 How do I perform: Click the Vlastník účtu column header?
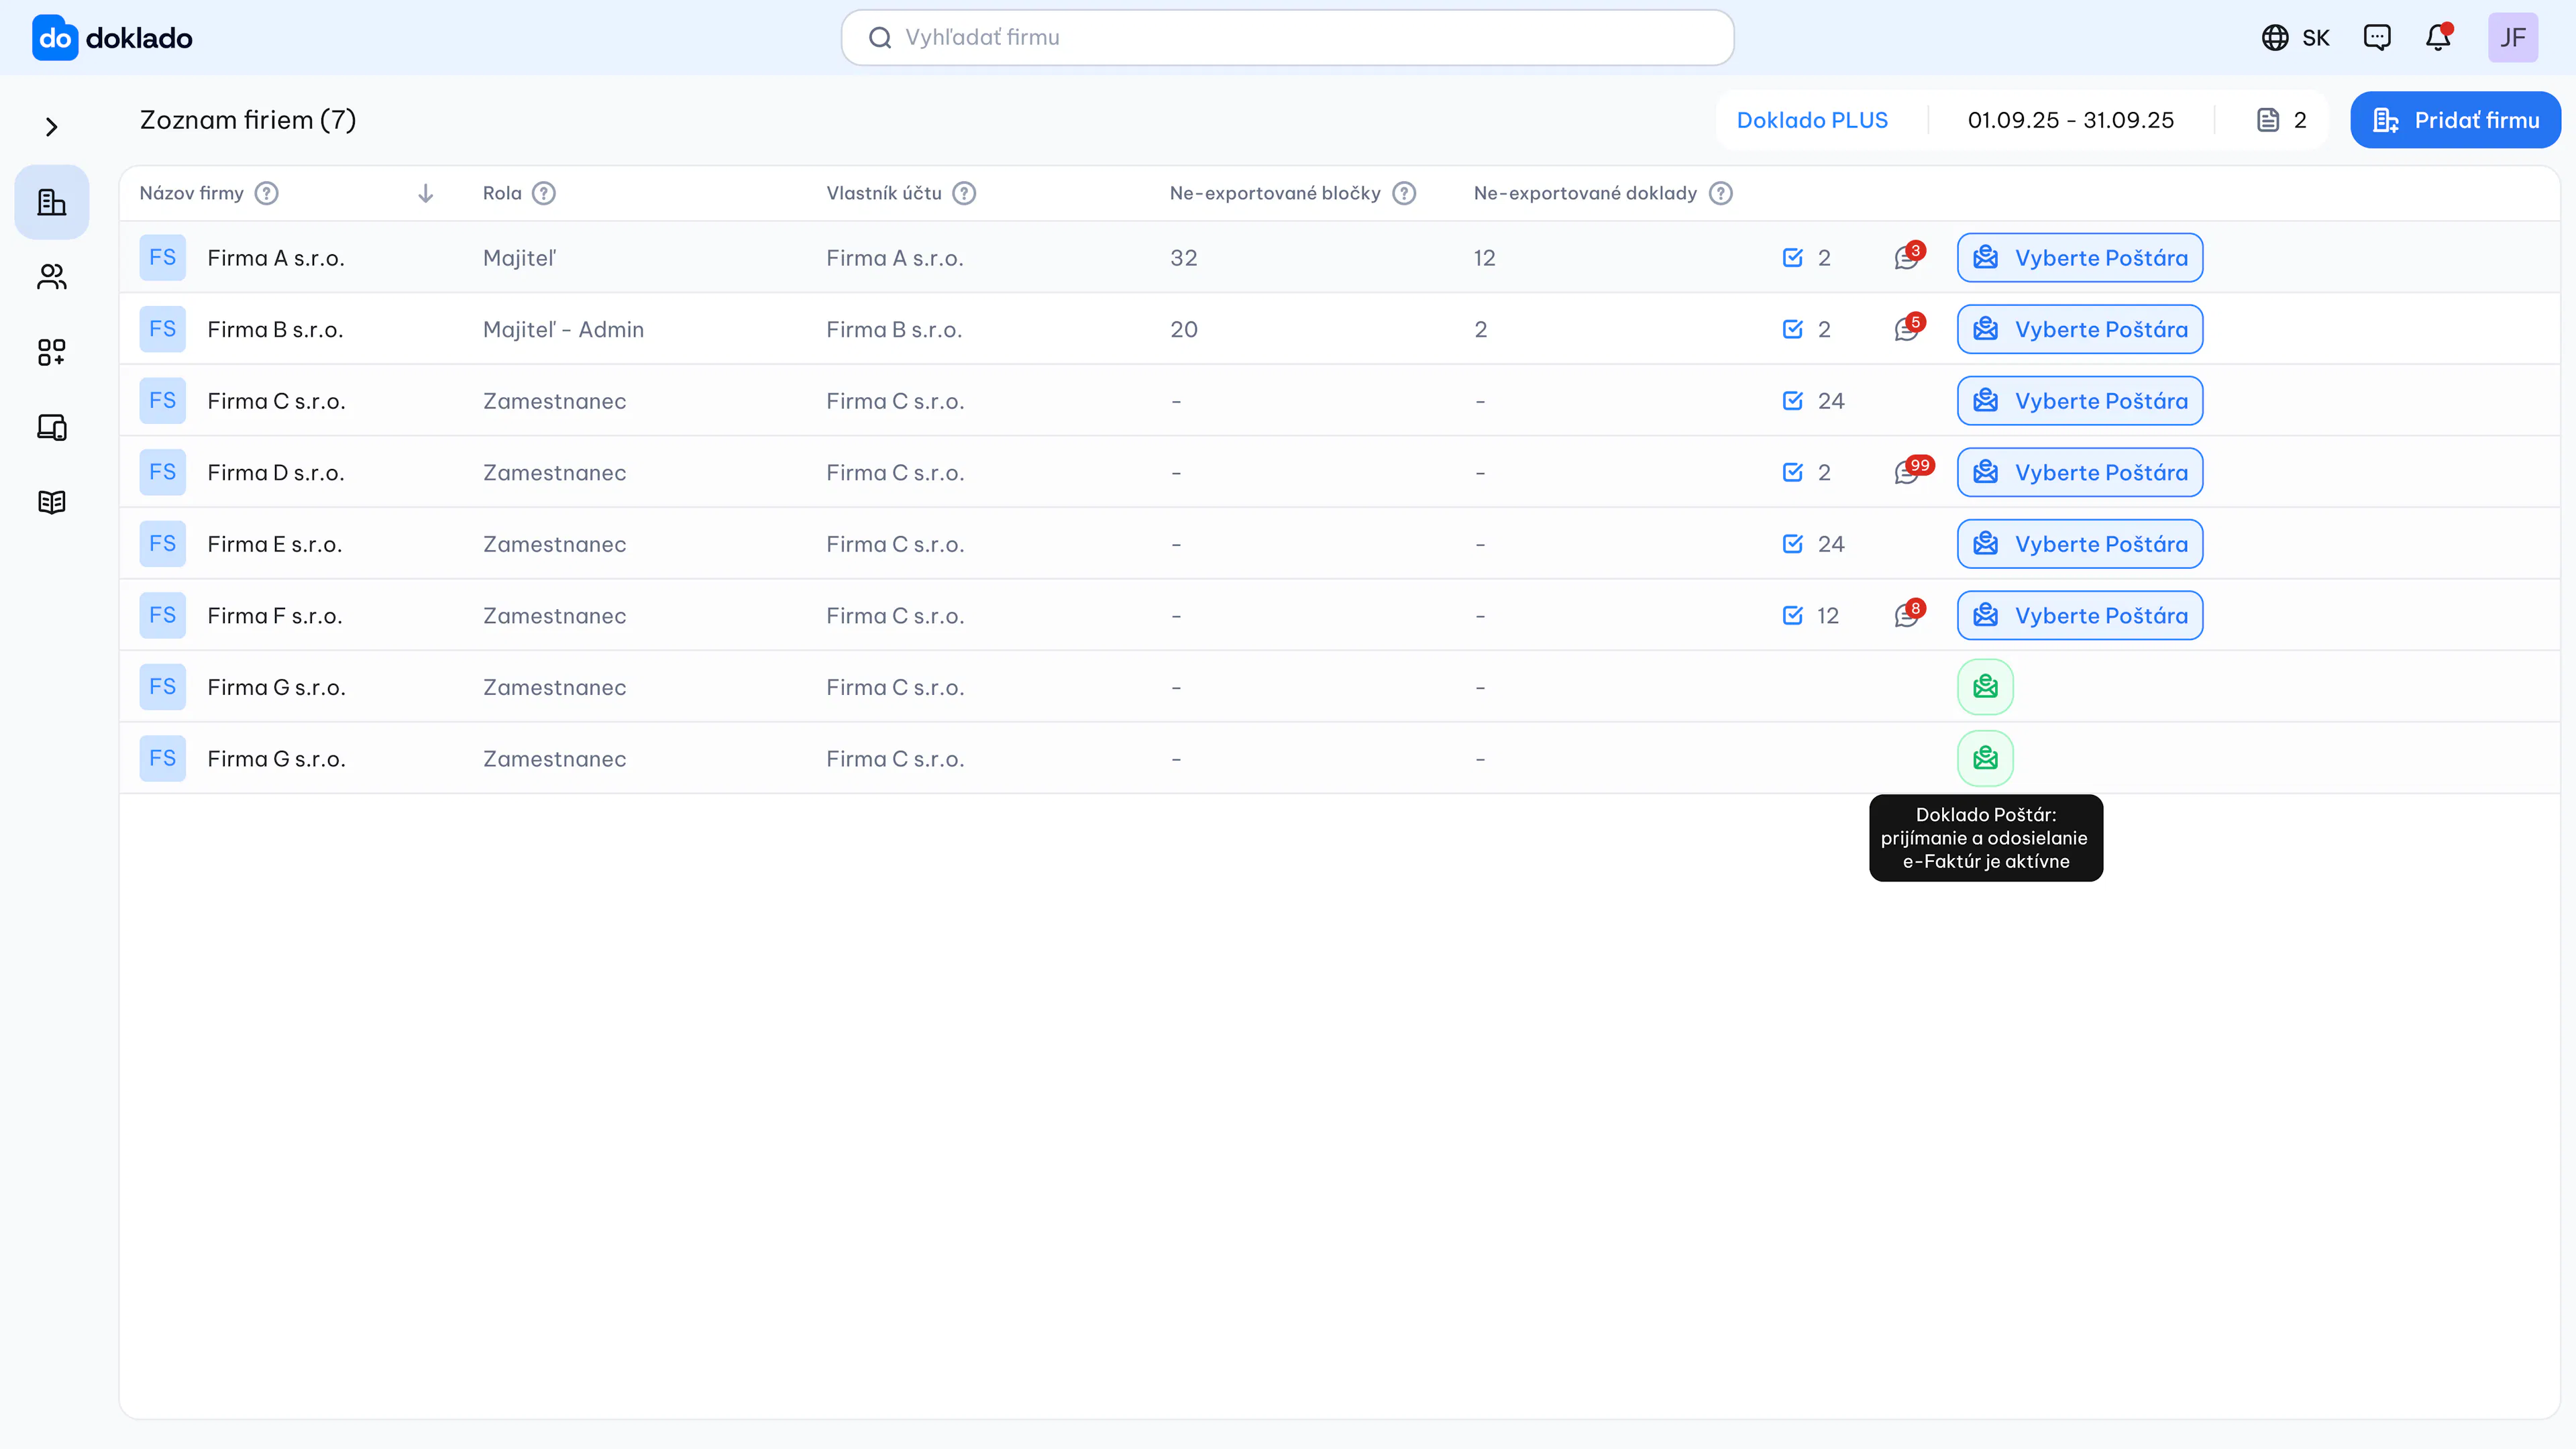[884, 193]
